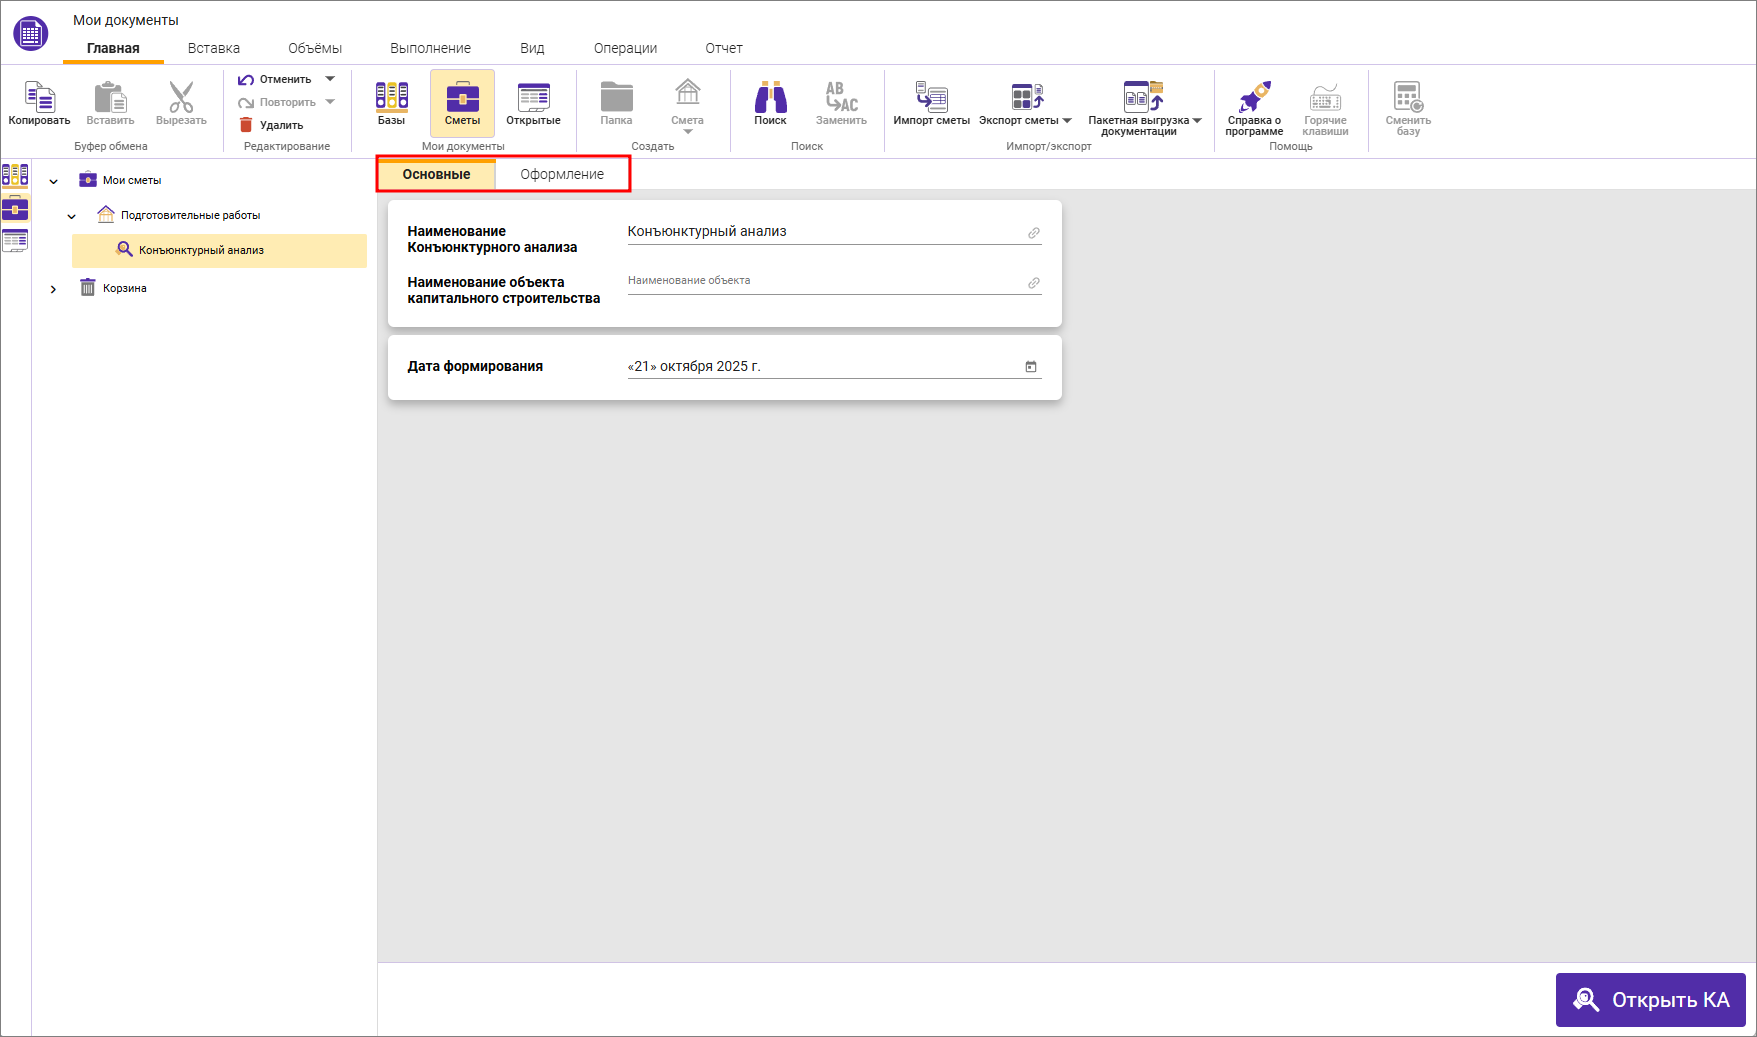Open the Операции ribbon tab
This screenshot has width=1757, height=1037.
click(625, 48)
